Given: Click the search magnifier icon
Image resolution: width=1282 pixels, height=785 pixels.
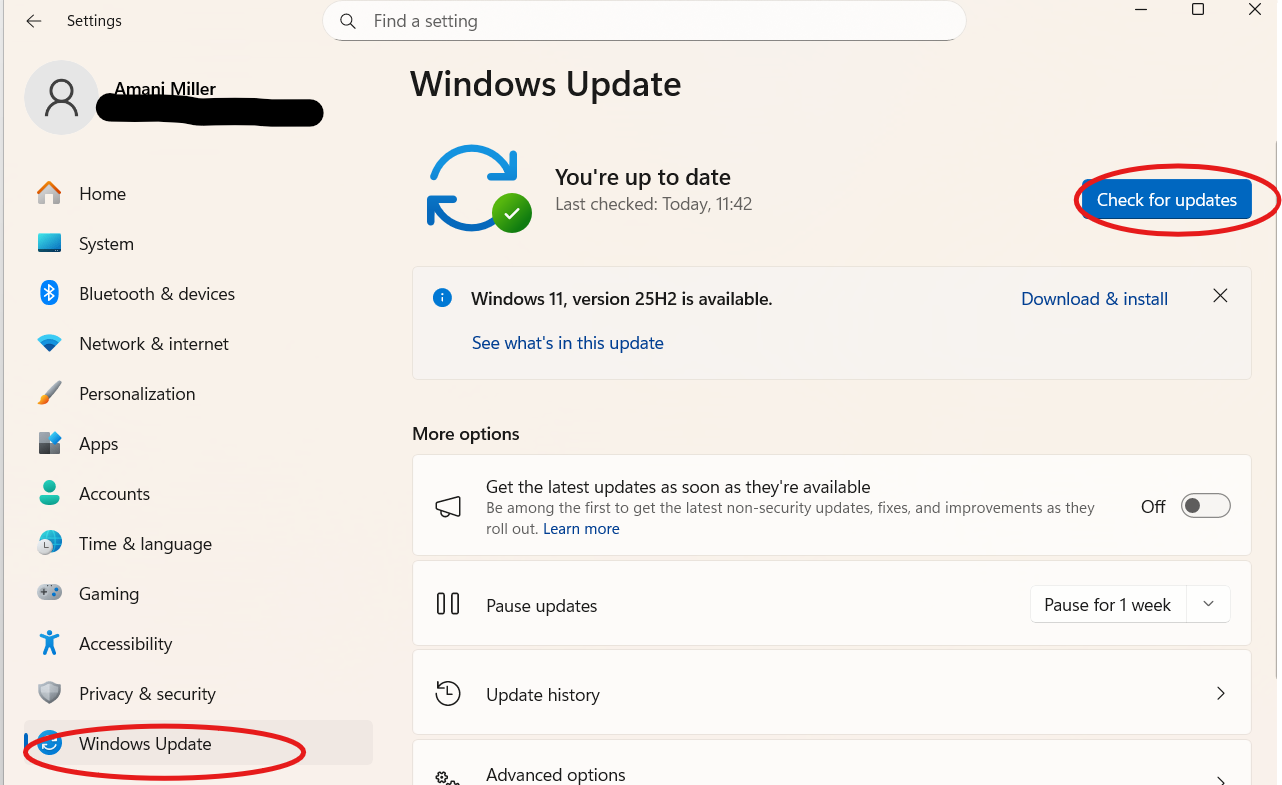Looking at the screenshot, I should coord(348,21).
